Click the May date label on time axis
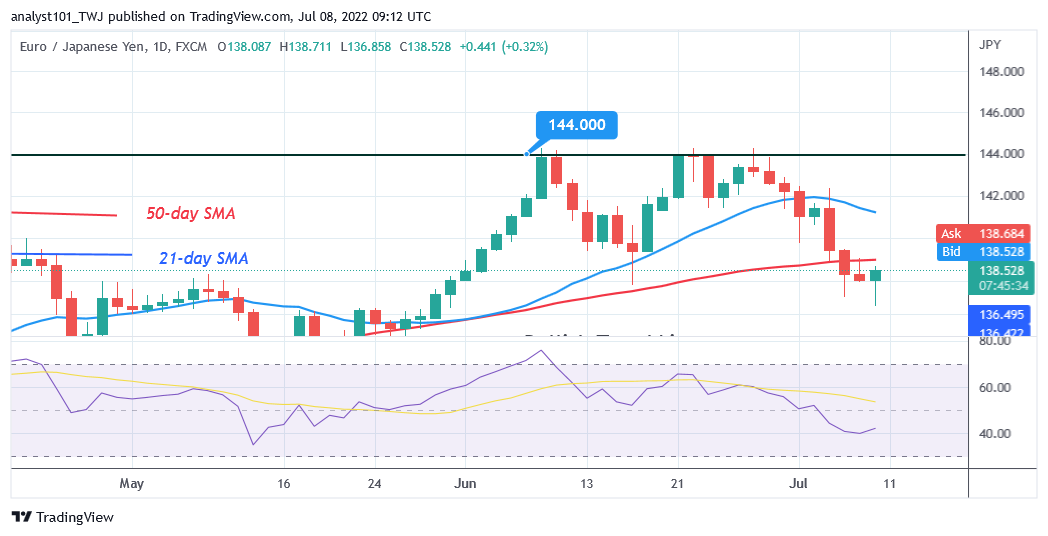1048x536 pixels. [132, 483]
